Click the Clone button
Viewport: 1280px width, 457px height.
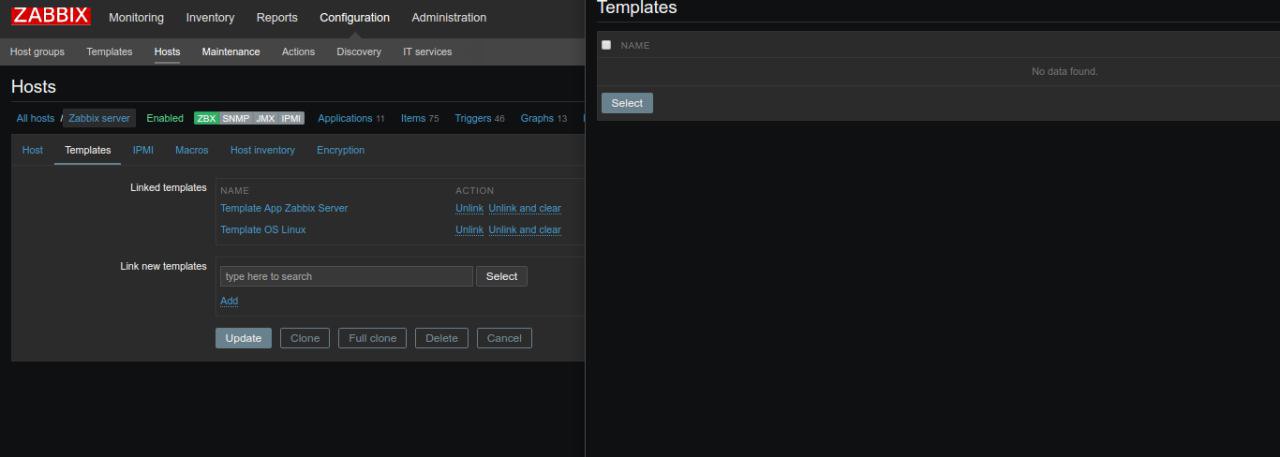tap(305, 338)
